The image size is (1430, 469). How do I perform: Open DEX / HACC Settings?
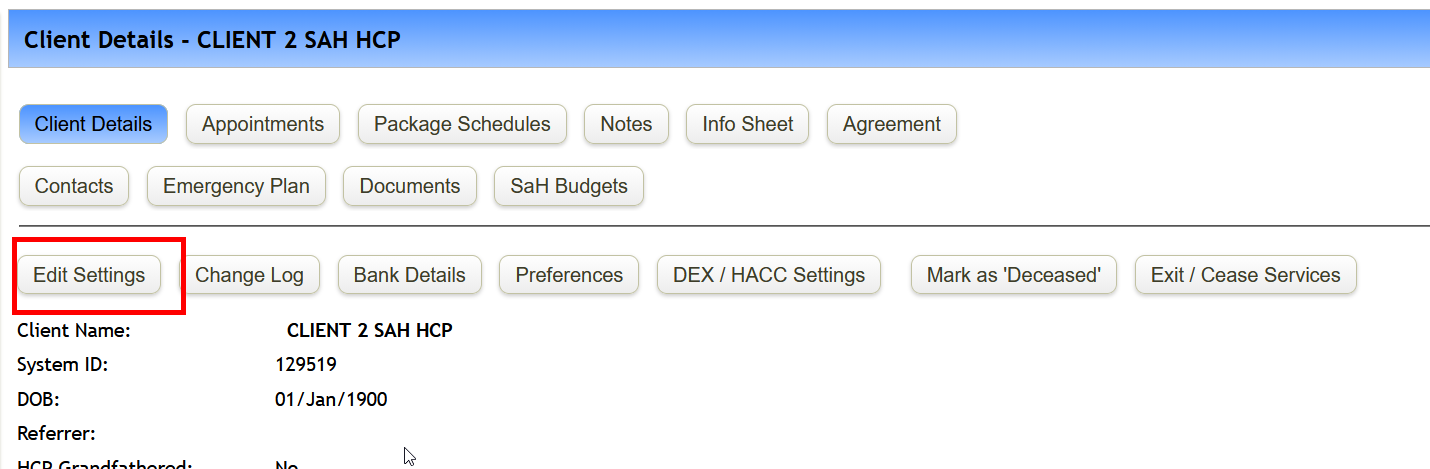tap(769, 276)
